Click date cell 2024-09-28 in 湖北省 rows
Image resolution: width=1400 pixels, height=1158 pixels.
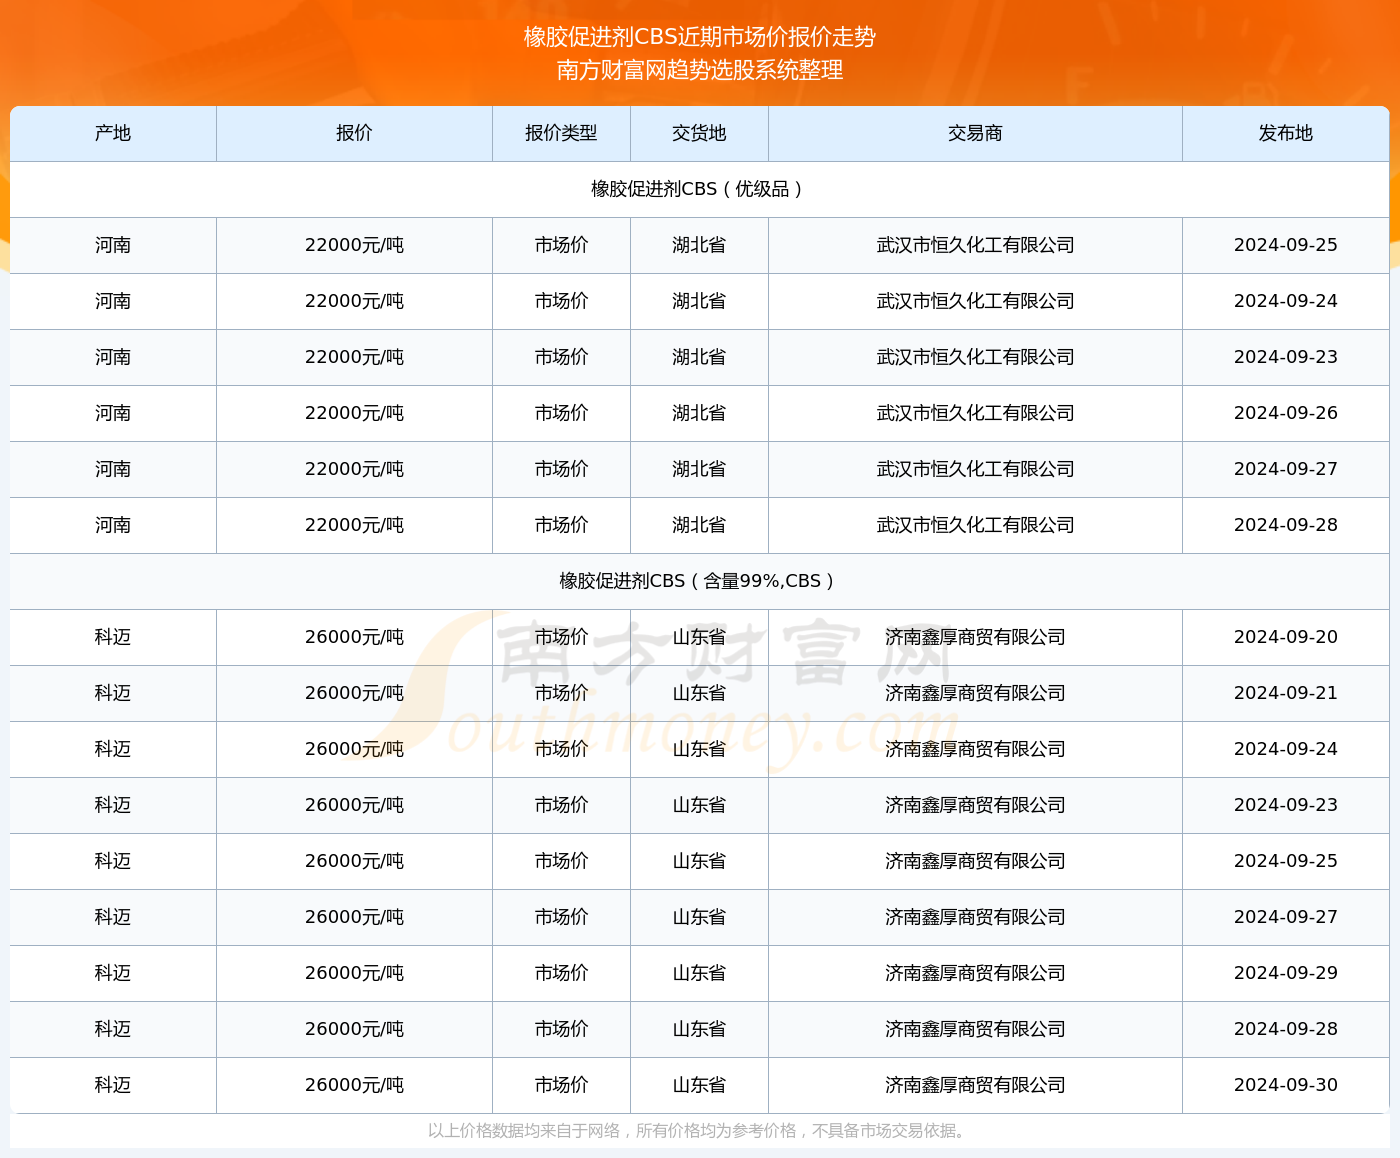pos(1286,525)
